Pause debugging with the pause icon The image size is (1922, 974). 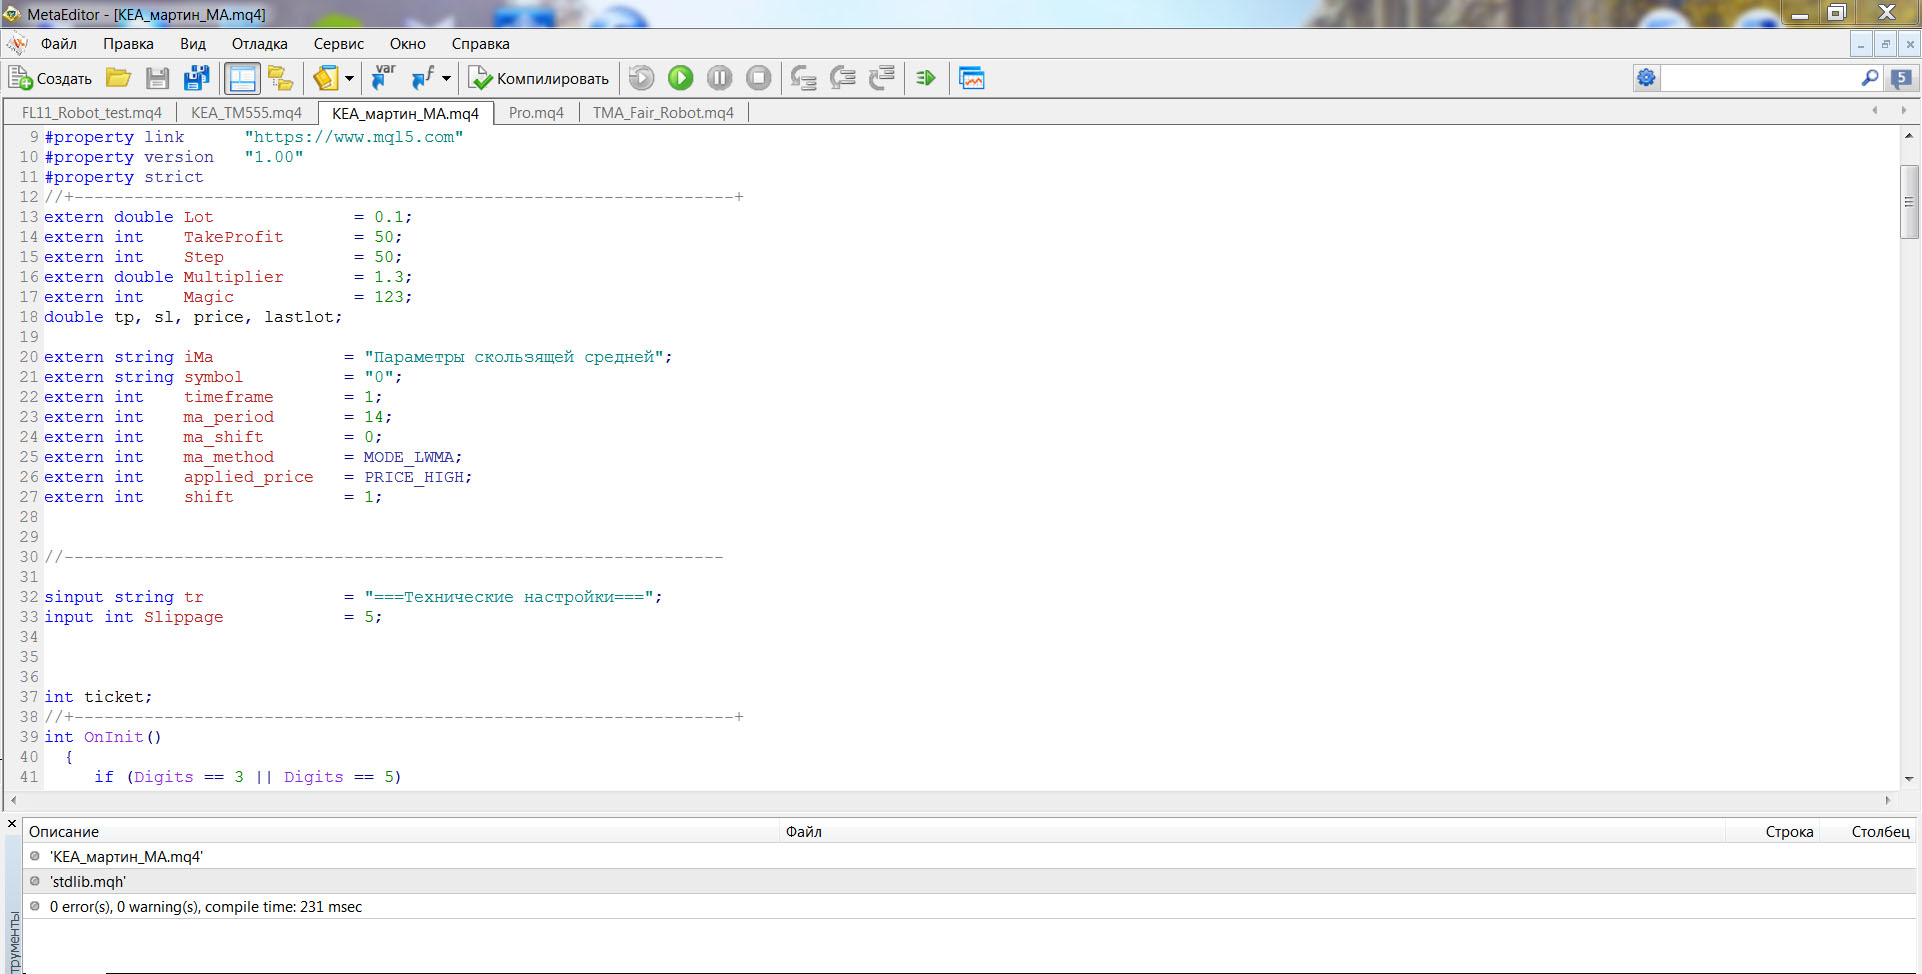720,78
